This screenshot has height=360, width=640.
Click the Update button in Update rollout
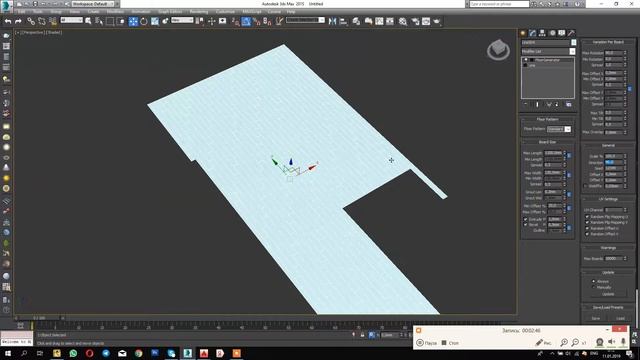coord(608,294)
